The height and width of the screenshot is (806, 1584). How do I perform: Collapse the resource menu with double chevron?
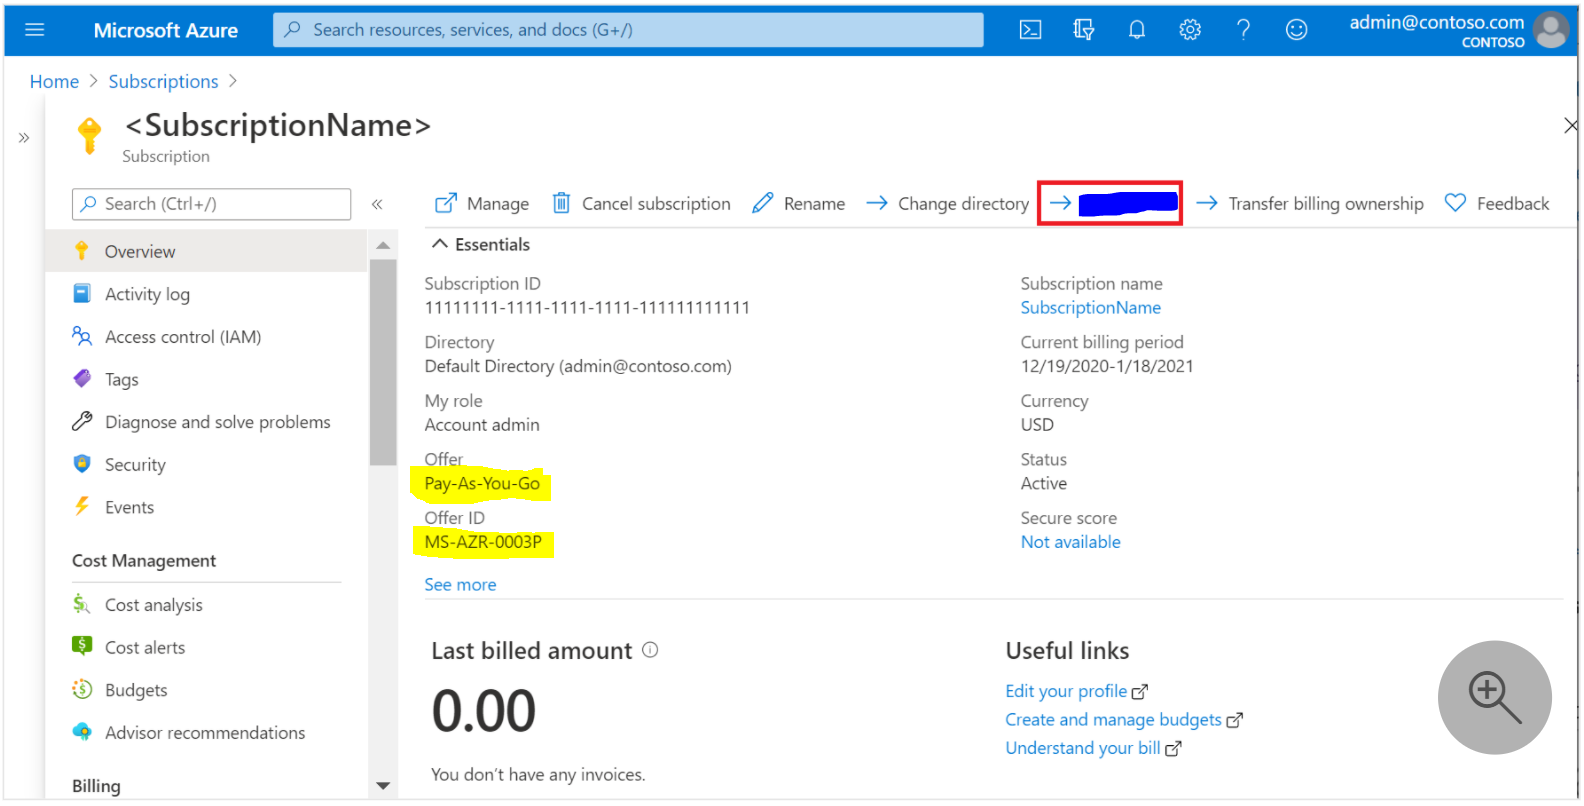pos(377,204)
